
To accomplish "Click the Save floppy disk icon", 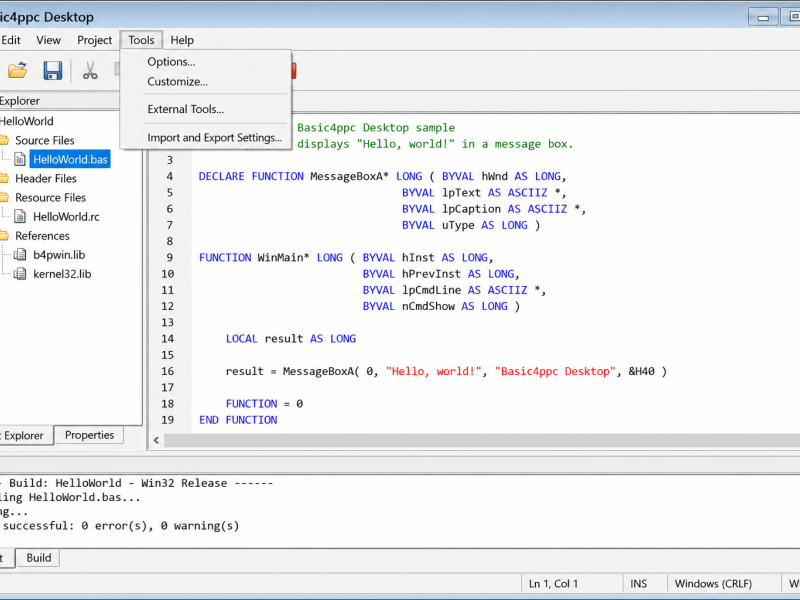I will tap(53, 70).
